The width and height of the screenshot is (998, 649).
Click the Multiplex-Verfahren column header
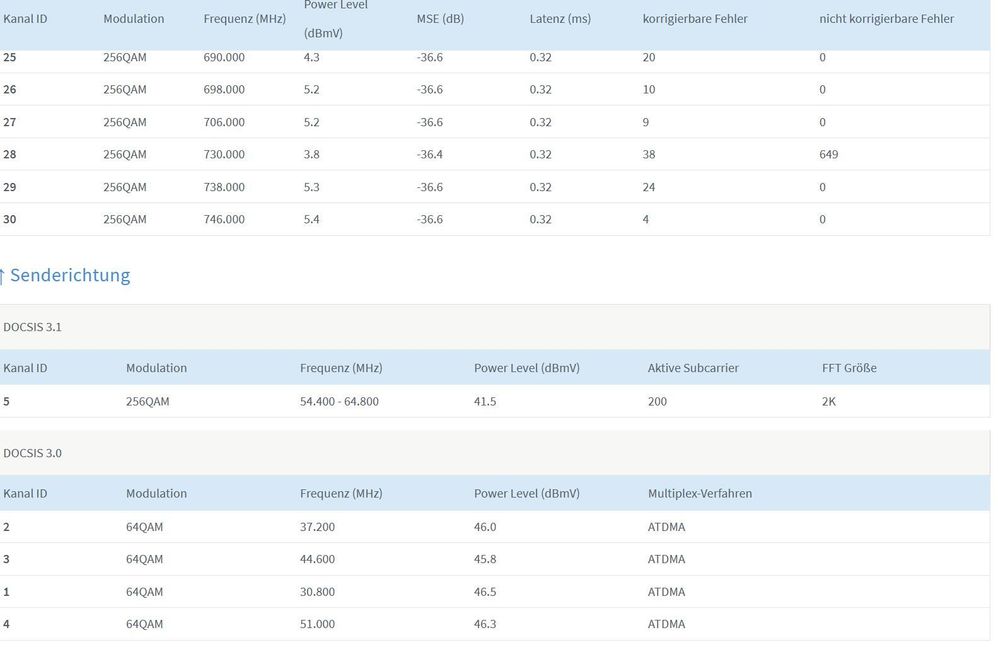699,493
